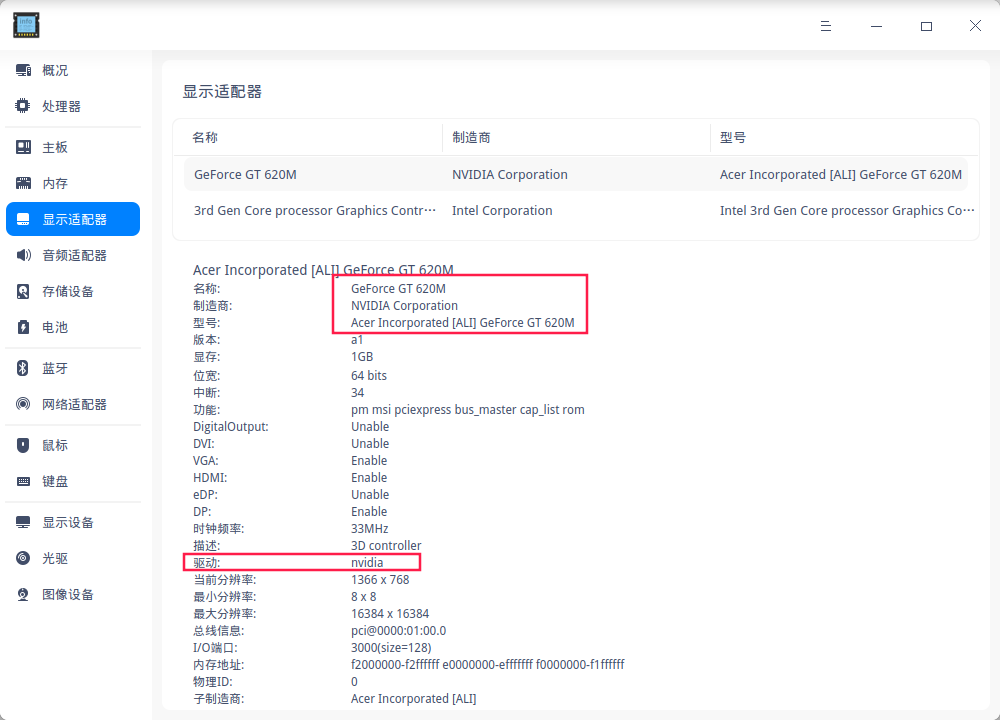Click the 内存地址 value f2000000-f2ffffff
Viewport: 1000px width, 720px height.
click(487, 665)
